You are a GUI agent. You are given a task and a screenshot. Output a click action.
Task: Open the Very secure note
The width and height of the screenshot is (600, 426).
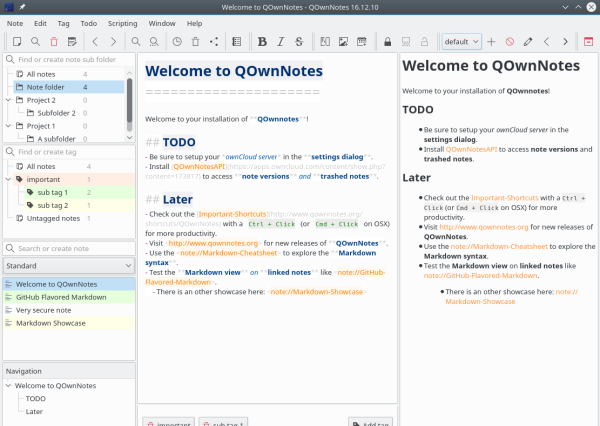click(x=69, y=310)
